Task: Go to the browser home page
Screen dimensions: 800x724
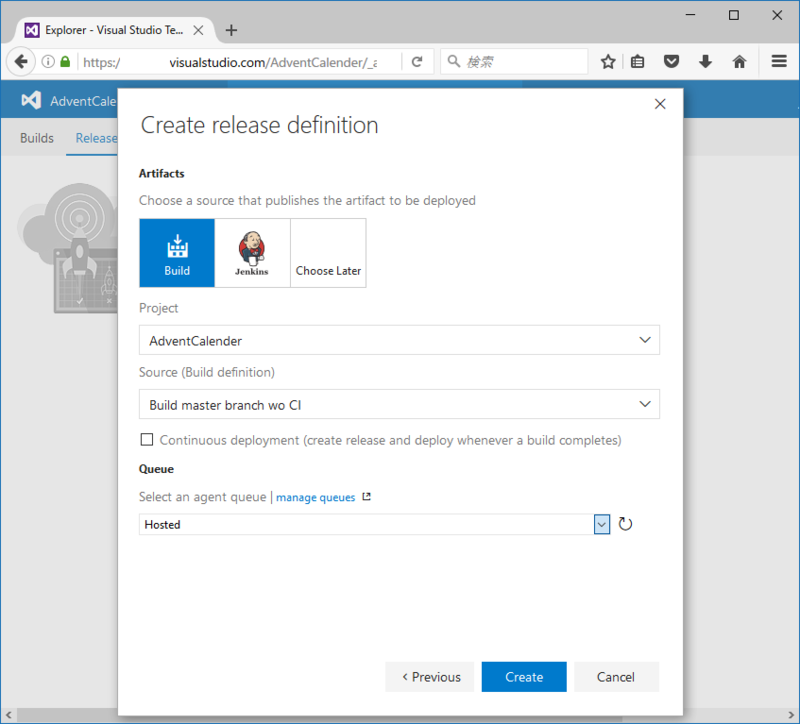Action: click(x=739, y=62)
